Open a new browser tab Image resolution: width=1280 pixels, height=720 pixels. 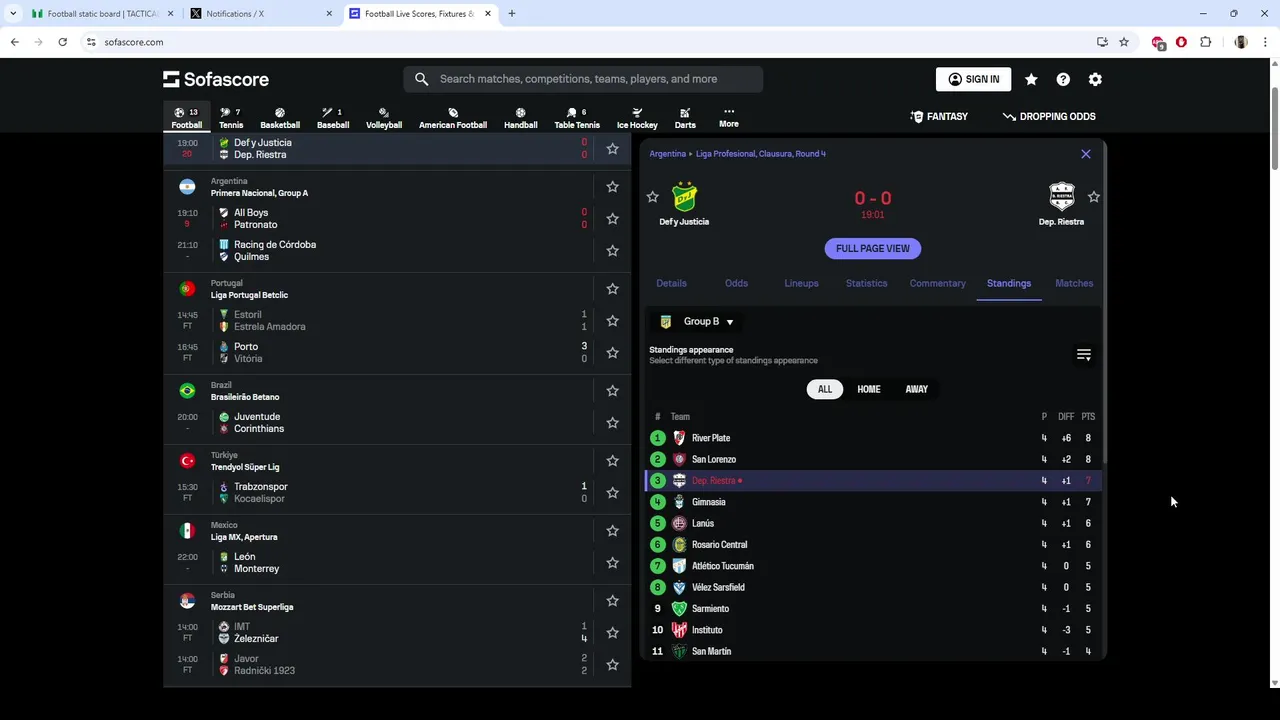pos(512,14)
